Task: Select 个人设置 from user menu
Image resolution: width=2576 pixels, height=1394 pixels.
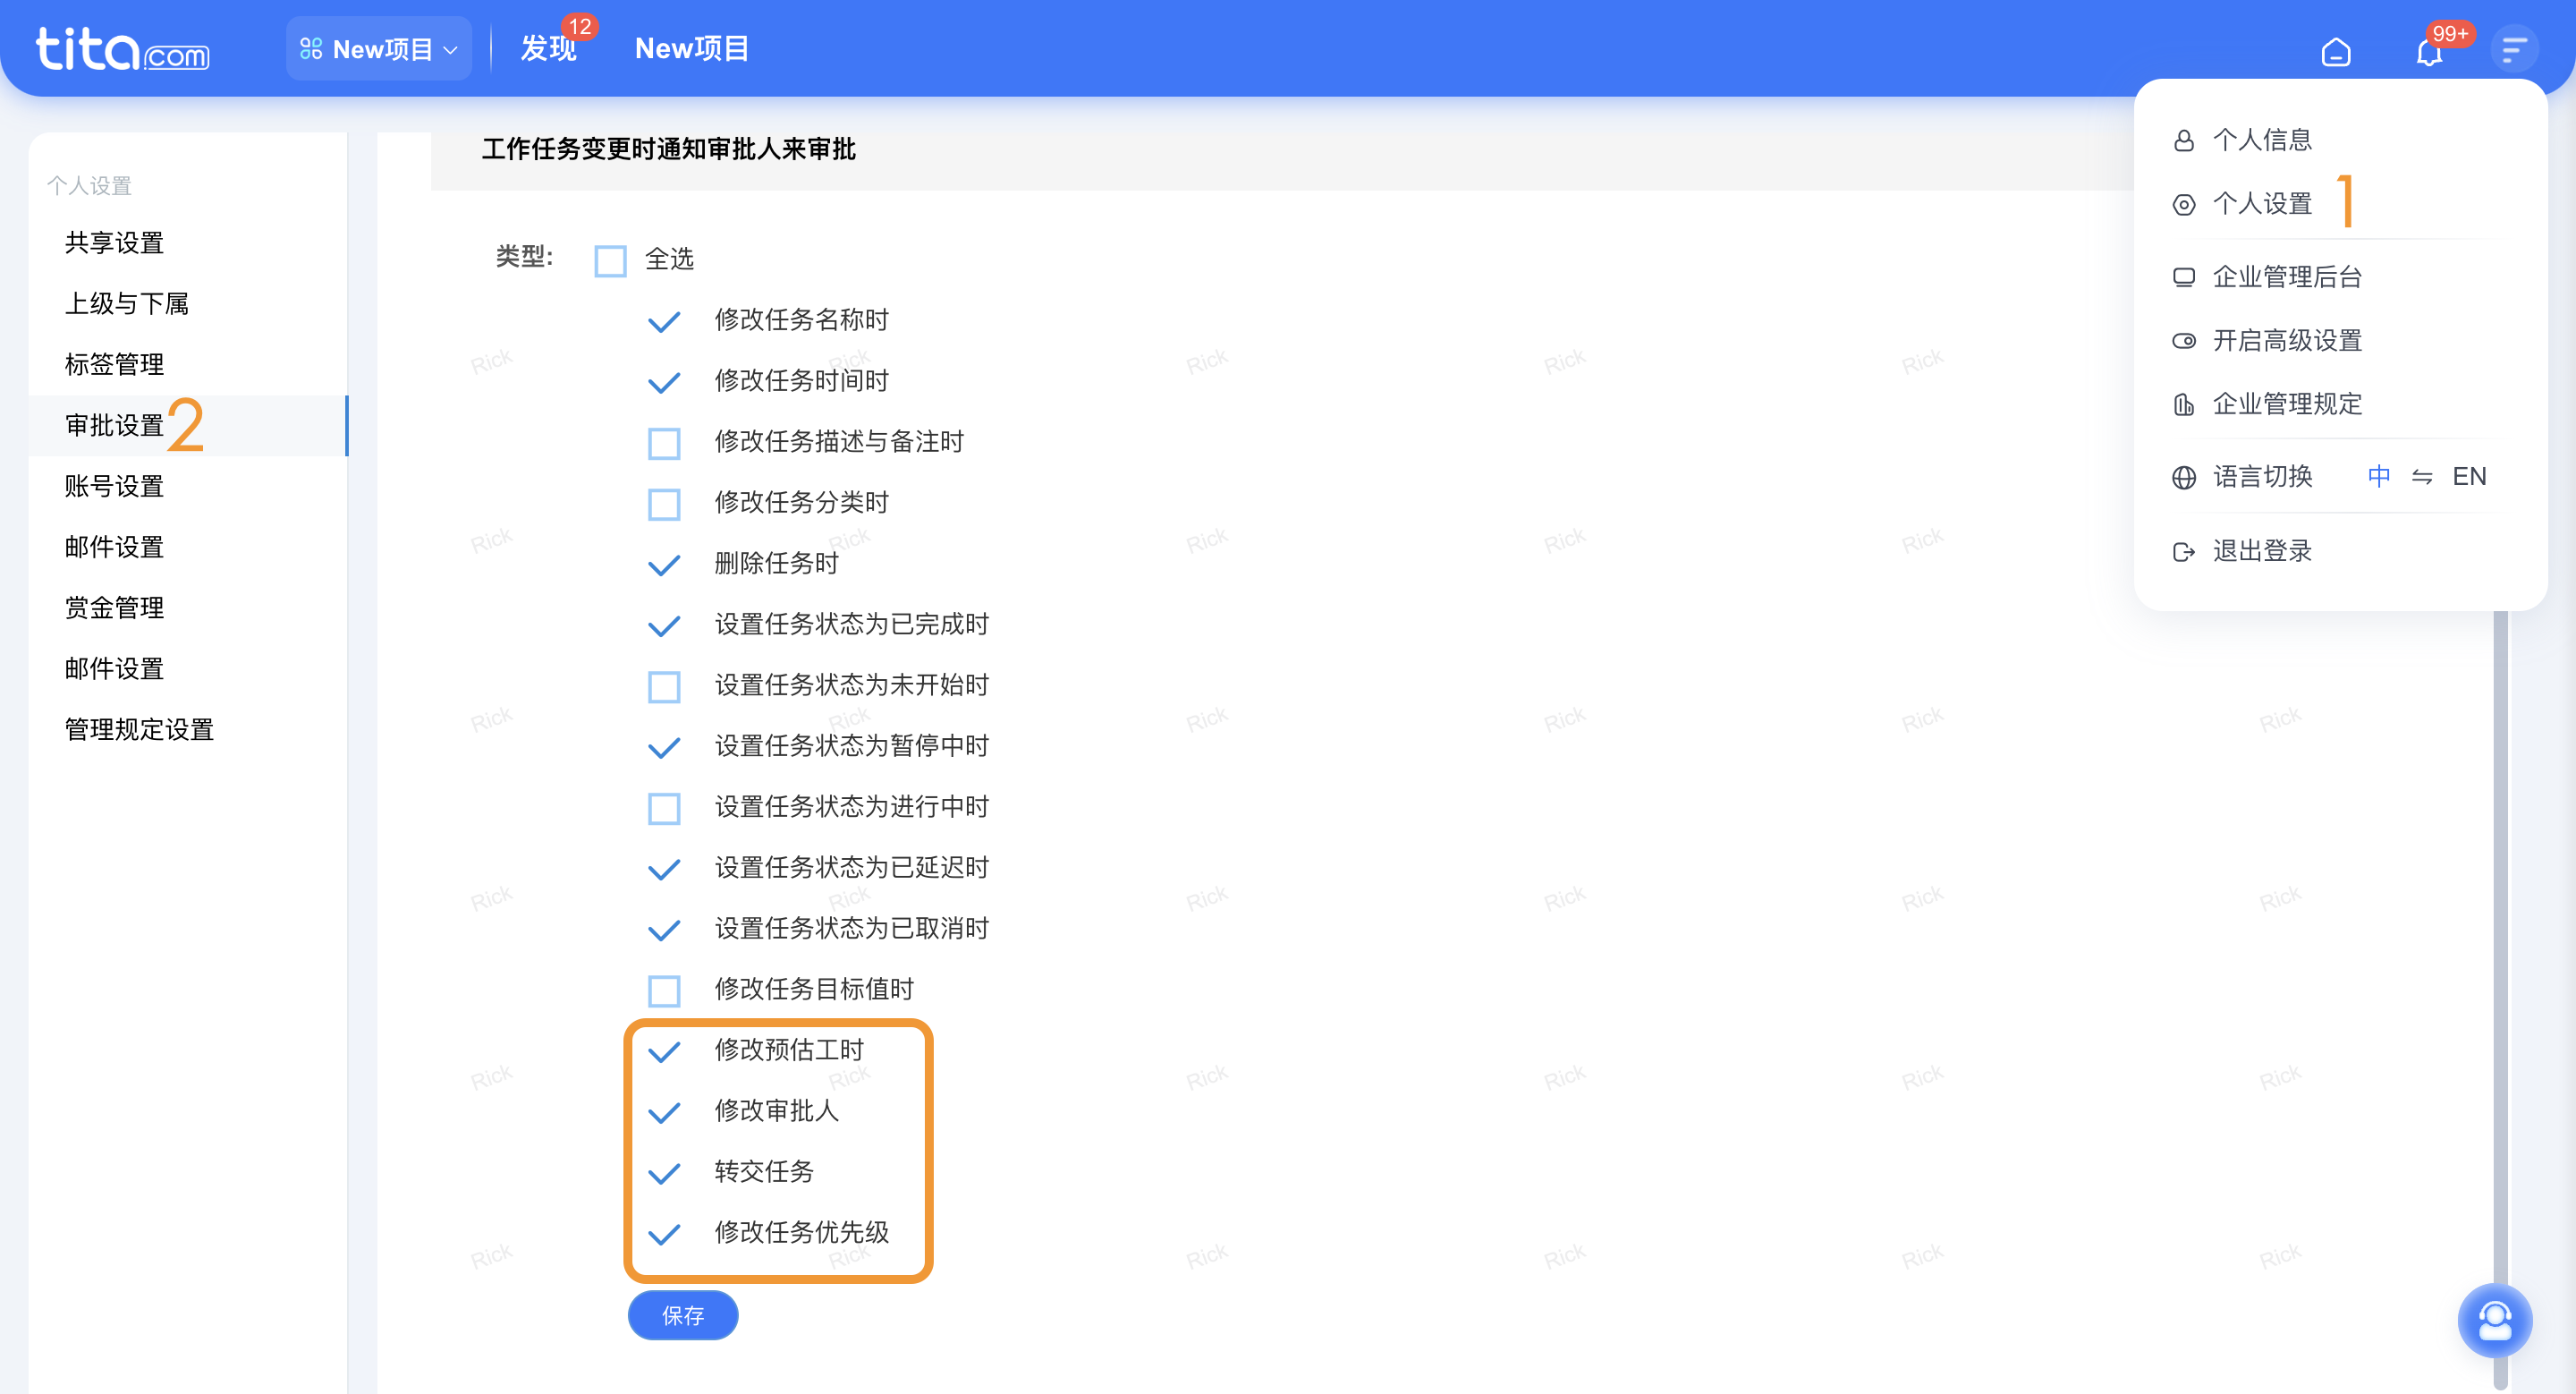Action: pyautogui.click(x=2263, y=204)
